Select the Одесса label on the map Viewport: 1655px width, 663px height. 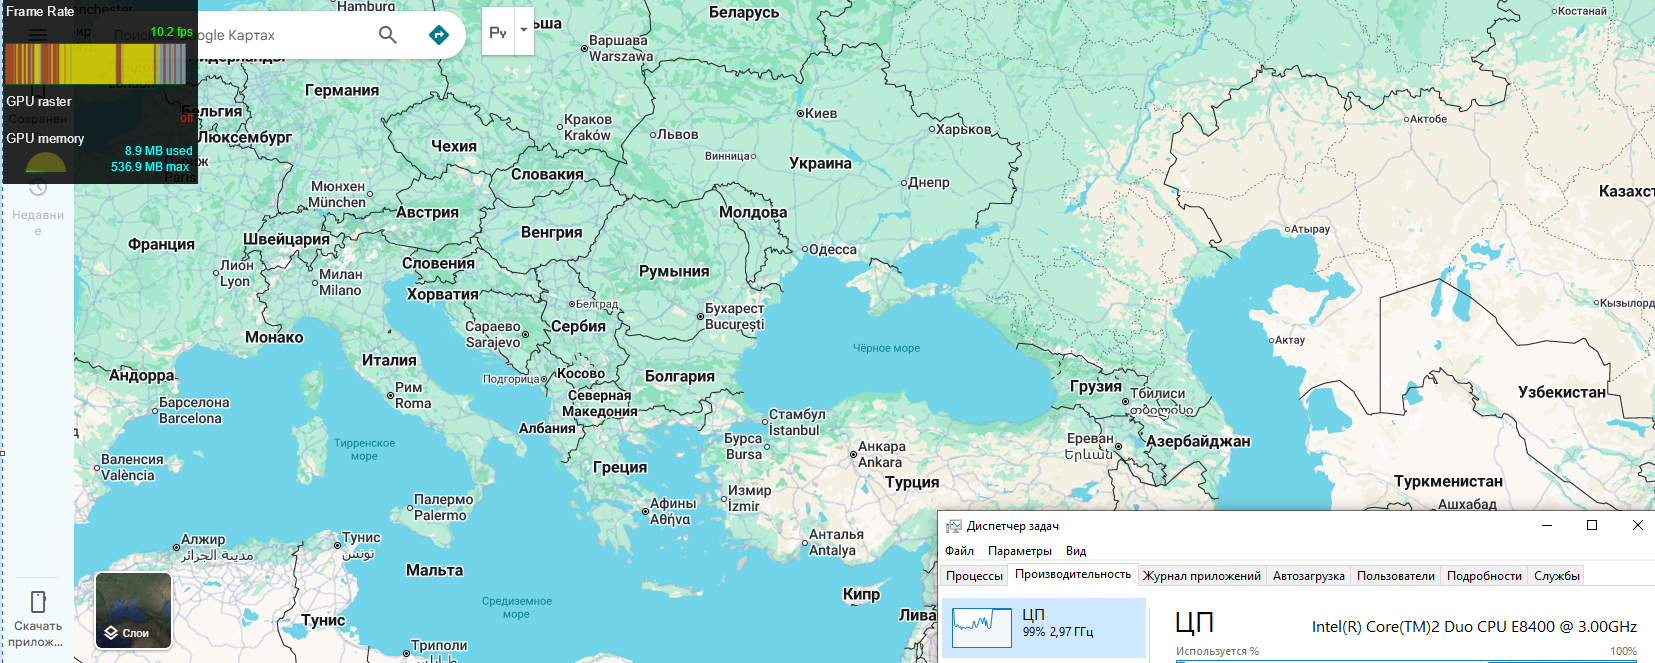(x=833, y=249)
